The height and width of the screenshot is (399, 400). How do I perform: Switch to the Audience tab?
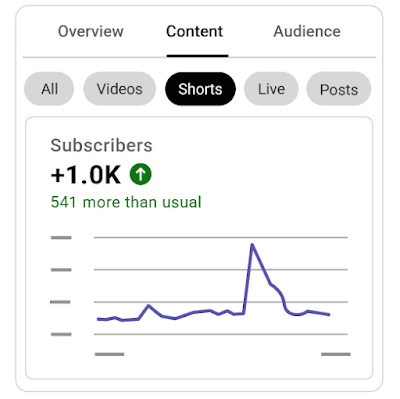307,32
